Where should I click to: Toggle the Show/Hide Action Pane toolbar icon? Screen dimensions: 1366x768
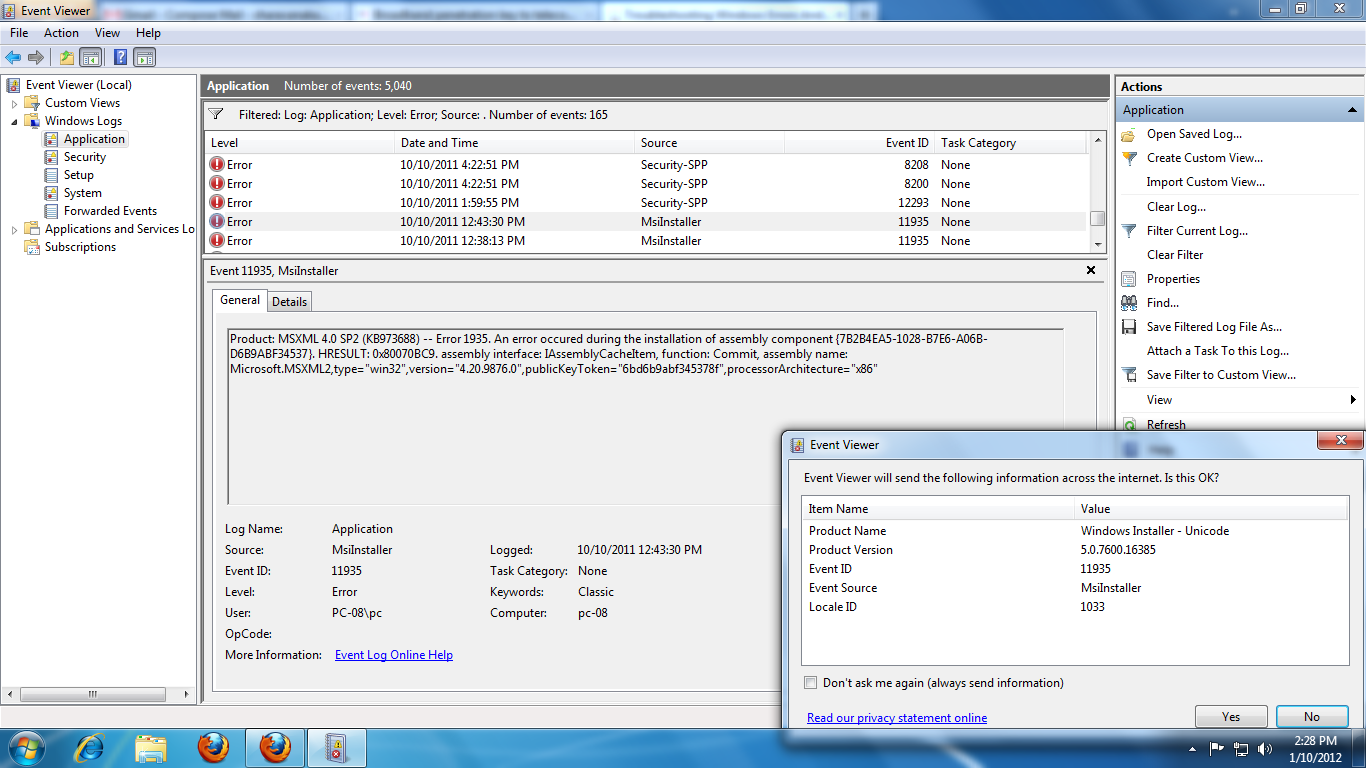point(145,57)
